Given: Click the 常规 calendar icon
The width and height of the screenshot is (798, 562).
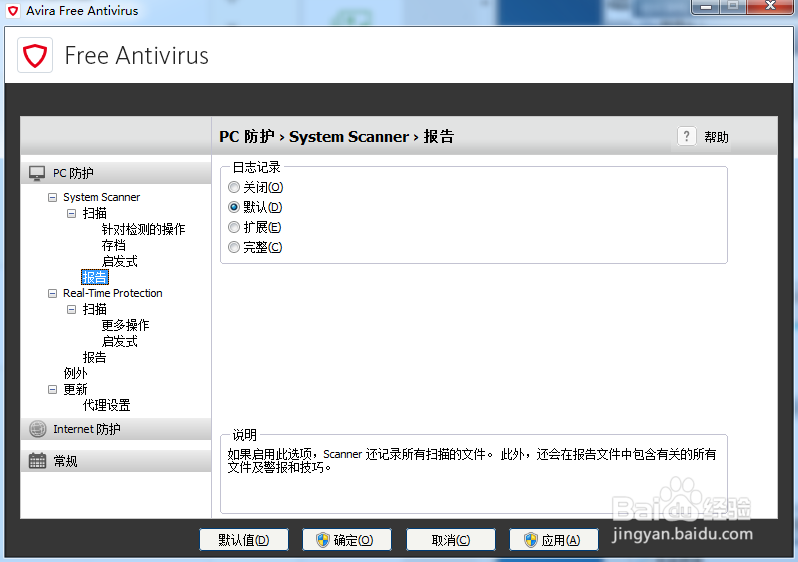Looking at the screenshot, I should (x=37, y=461).
